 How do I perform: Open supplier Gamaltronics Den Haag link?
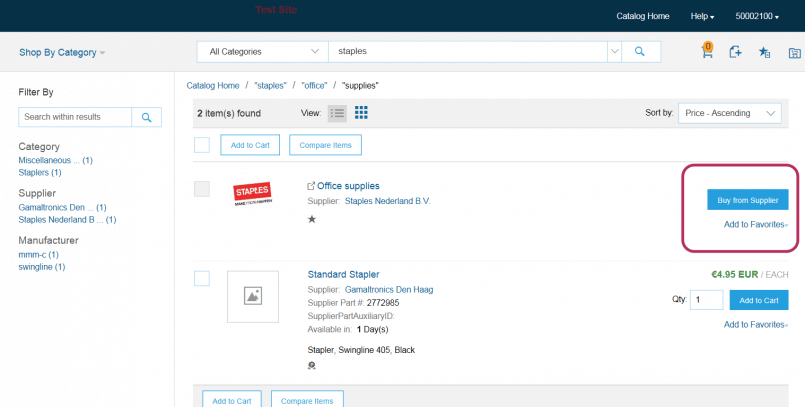pos(389,289)
